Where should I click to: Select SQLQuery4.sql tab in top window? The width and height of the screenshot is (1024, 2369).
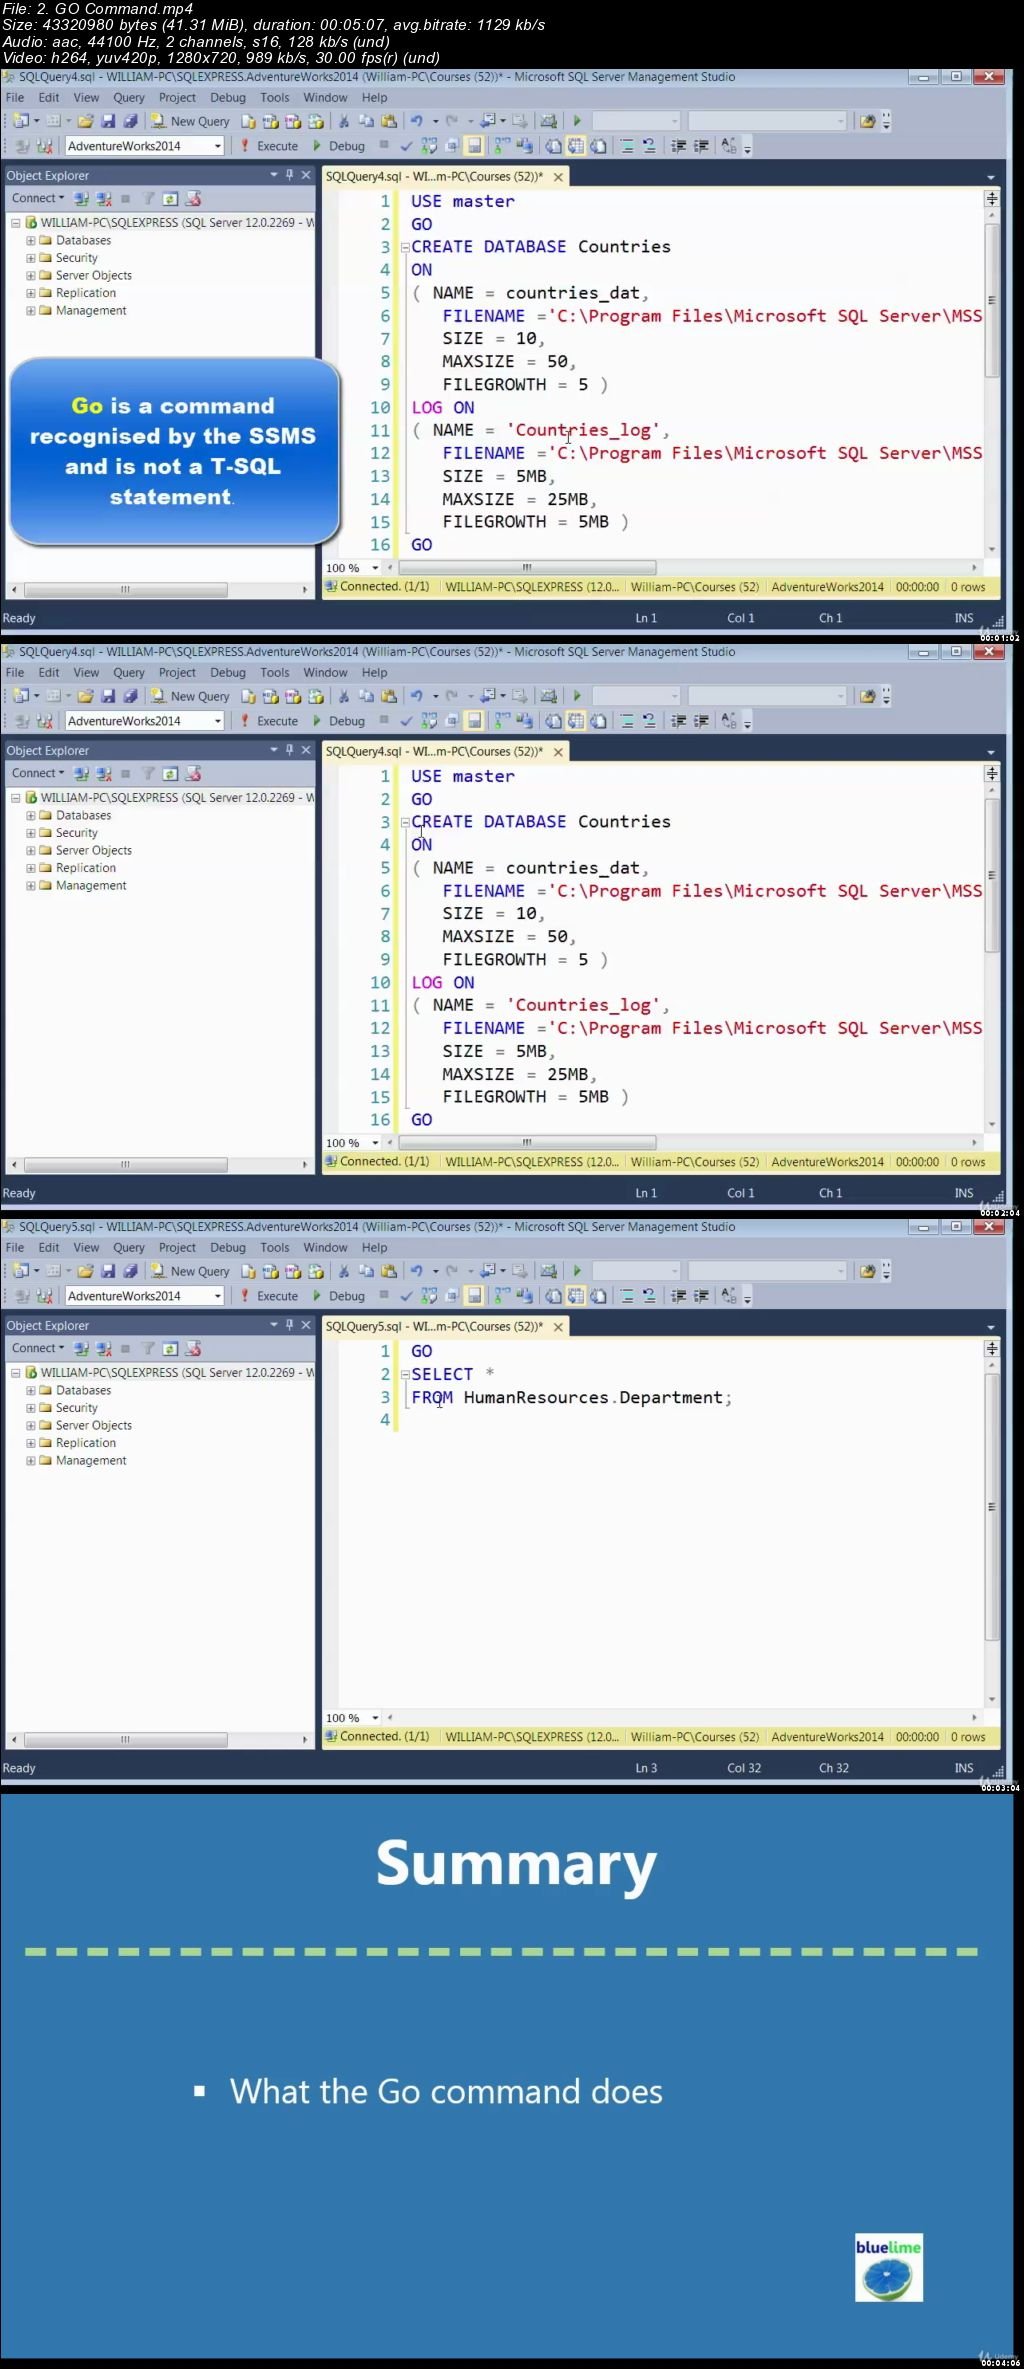coord(434,176)
